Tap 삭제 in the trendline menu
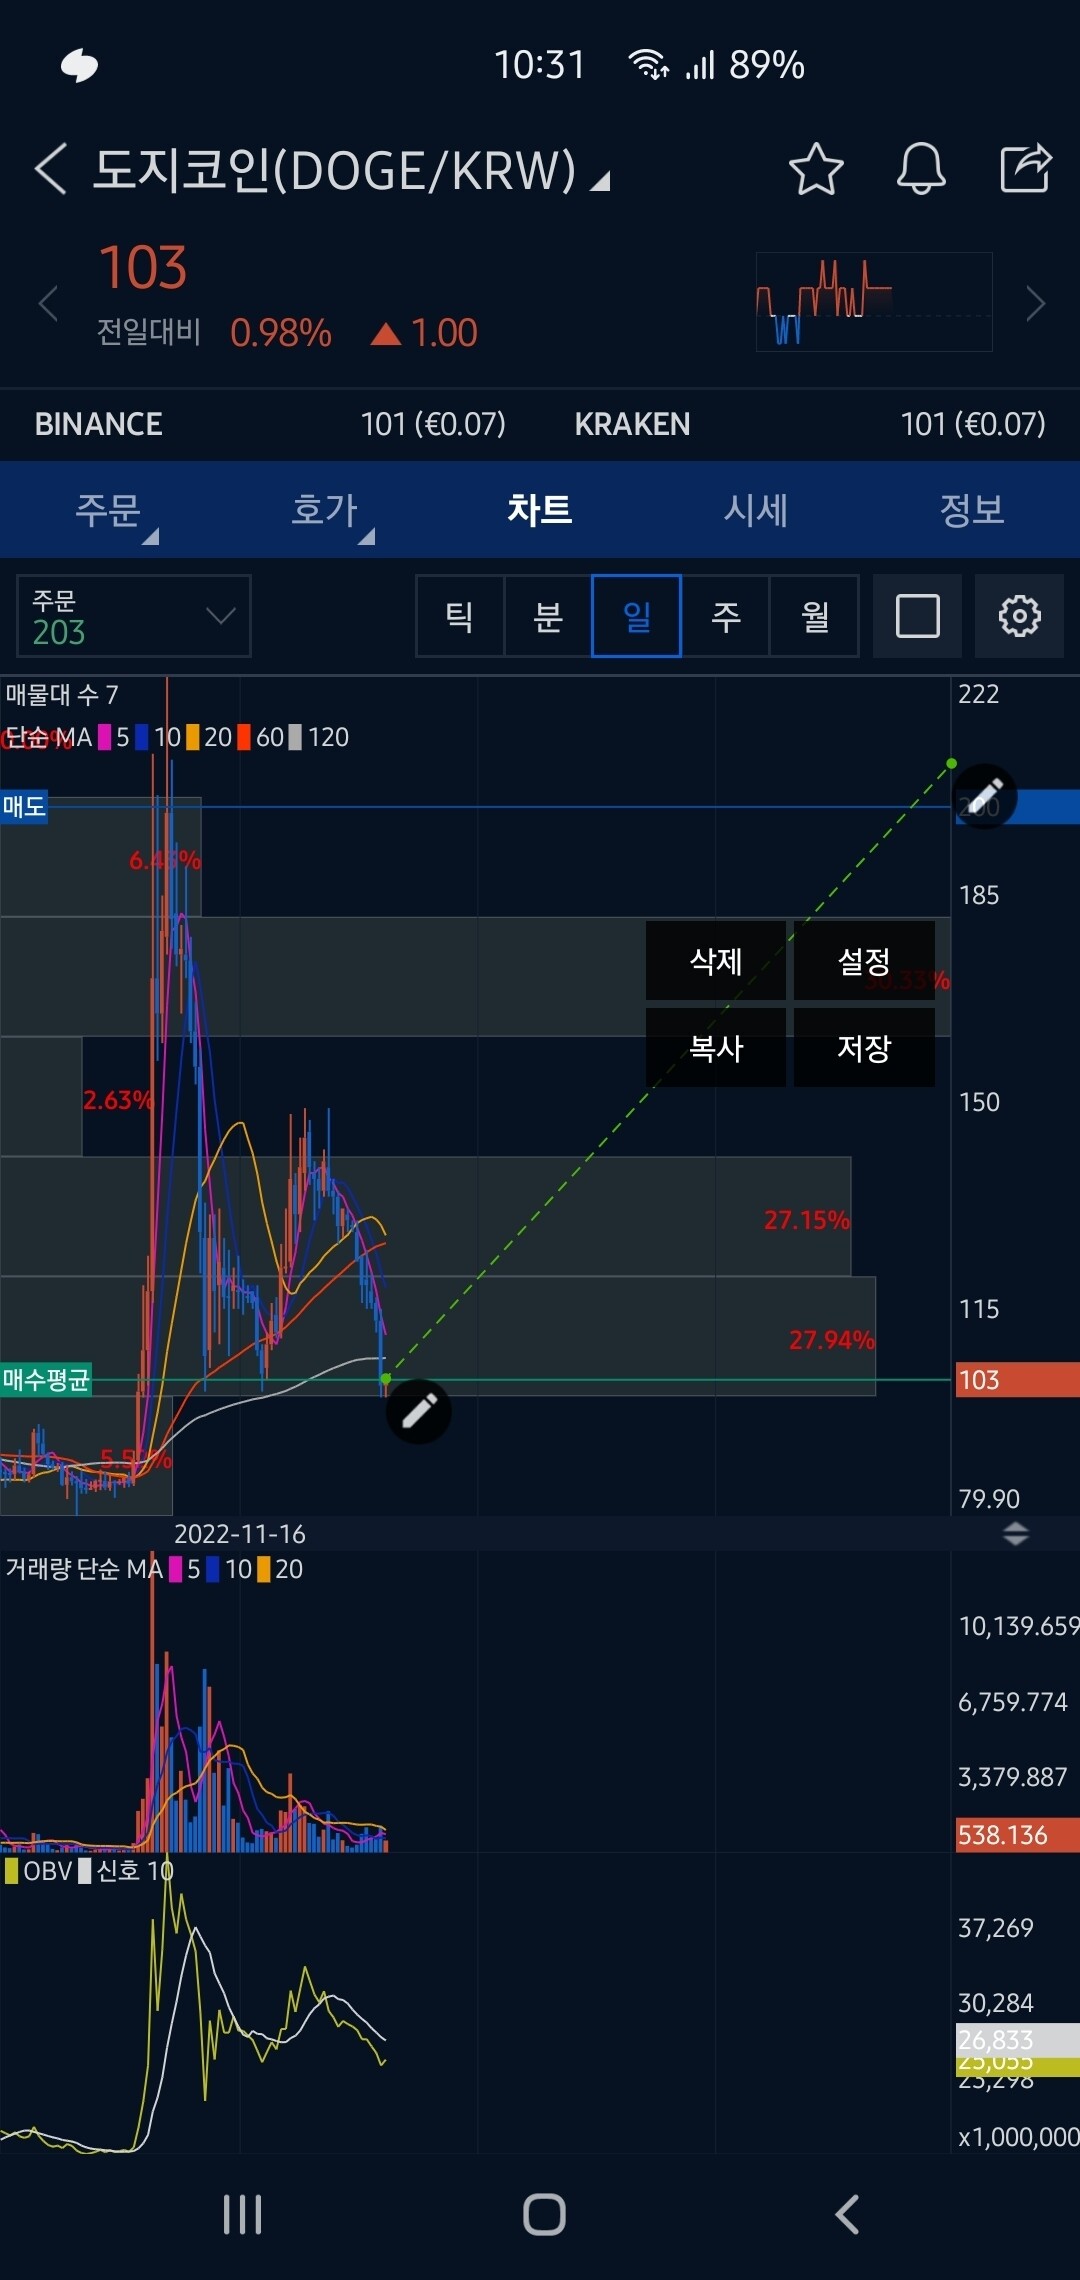This screenshot has height=2280, width=1080. tap(716, 961)
